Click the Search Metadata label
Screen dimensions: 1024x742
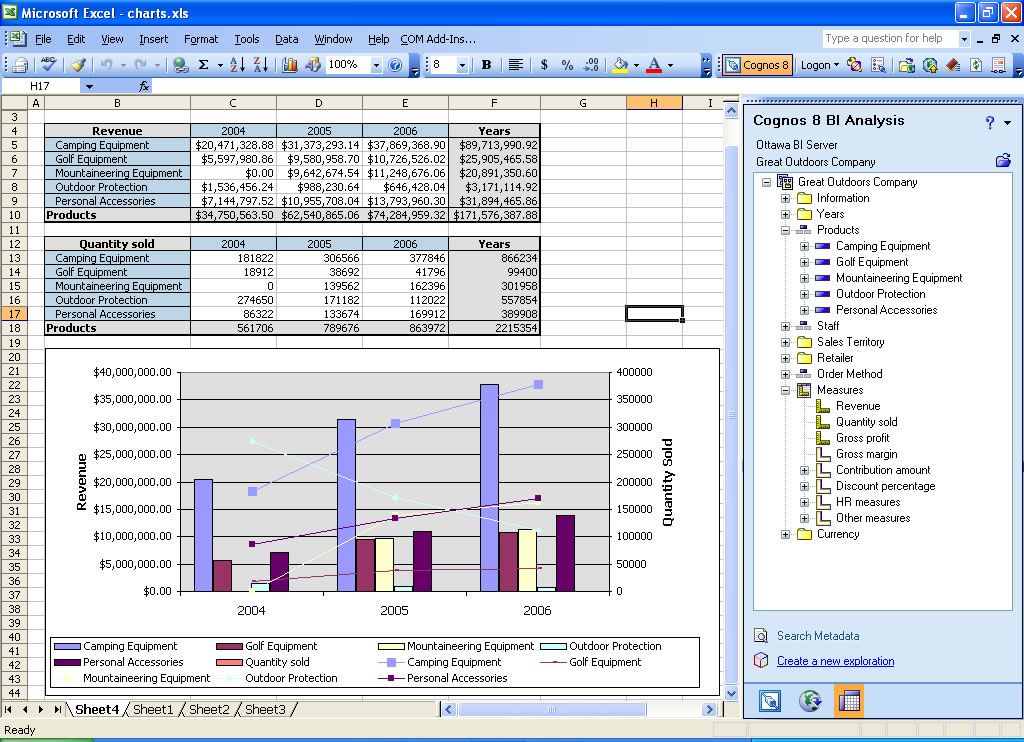(818, 636)
